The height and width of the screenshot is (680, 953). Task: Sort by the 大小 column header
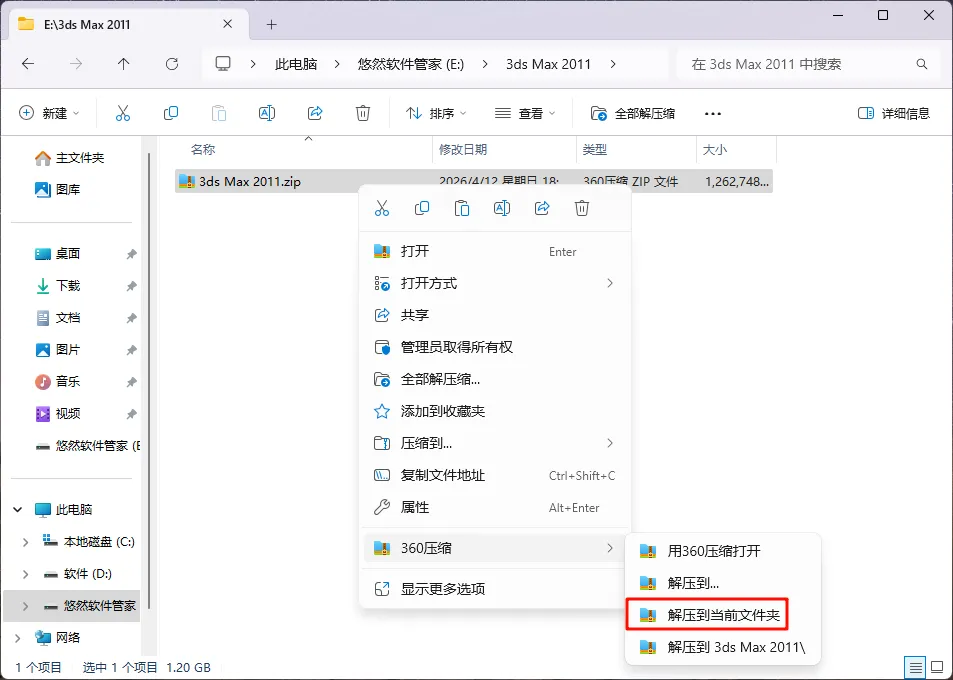(x=736, y=149)
